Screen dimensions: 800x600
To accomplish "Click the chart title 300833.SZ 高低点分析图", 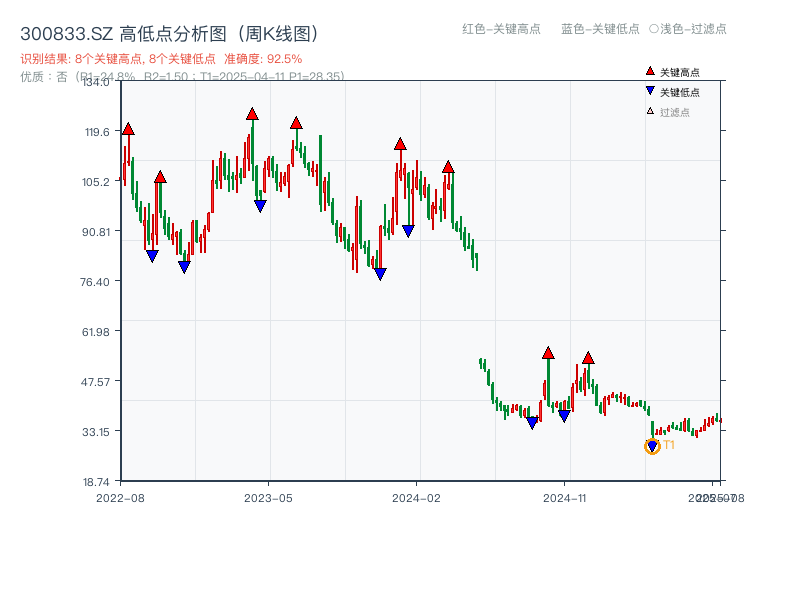I will [170, 31].
